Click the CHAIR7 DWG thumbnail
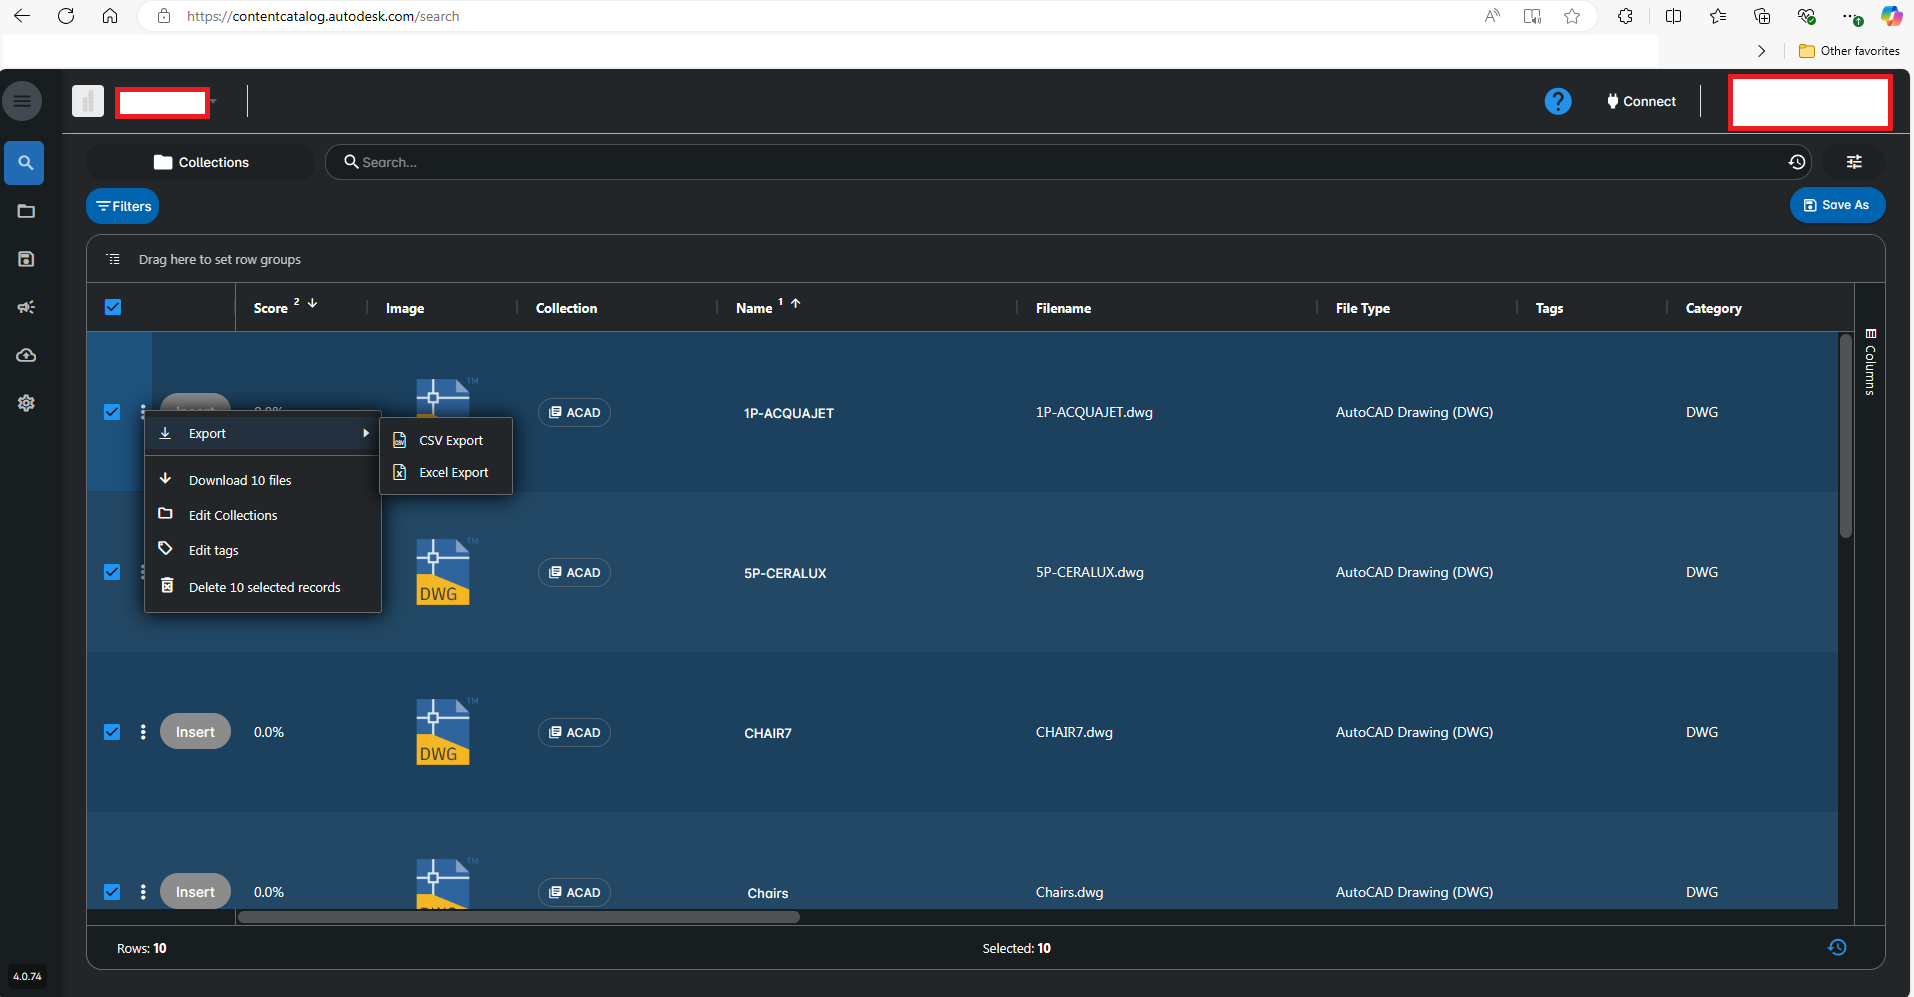 [444, 732]
